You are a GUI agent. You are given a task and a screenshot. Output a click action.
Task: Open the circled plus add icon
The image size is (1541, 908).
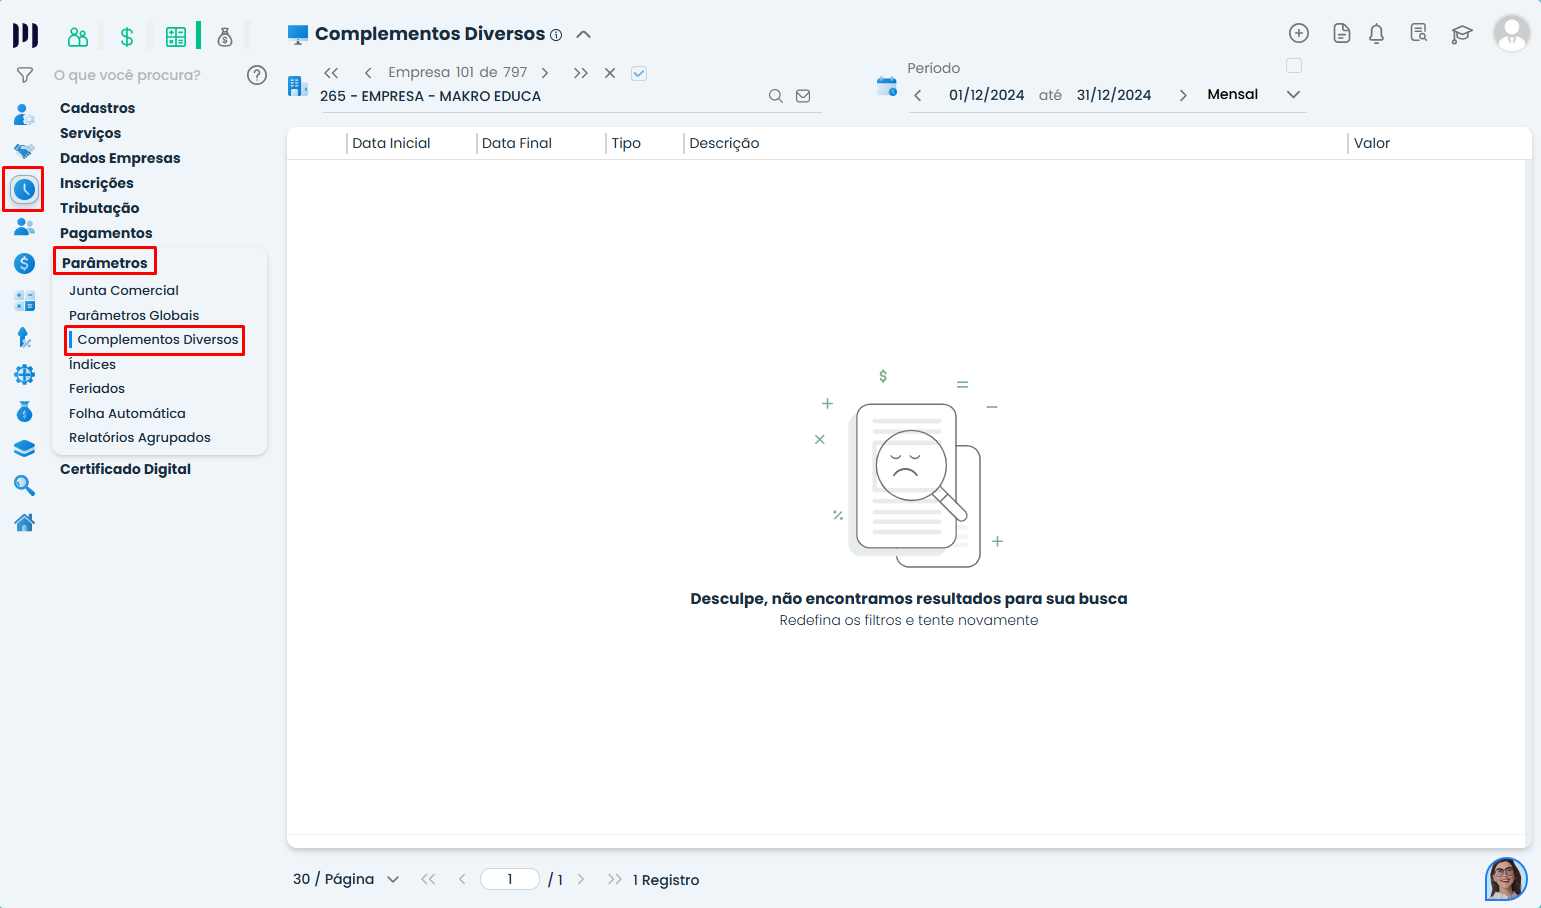1298,33
